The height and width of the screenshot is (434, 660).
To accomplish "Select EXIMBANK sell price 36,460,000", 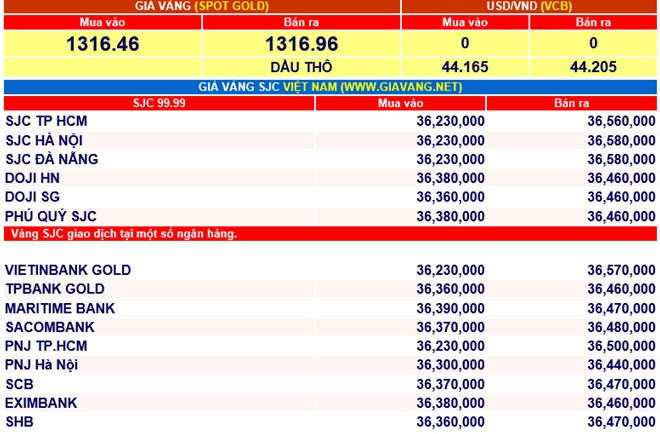I will [x=621, y=403].
